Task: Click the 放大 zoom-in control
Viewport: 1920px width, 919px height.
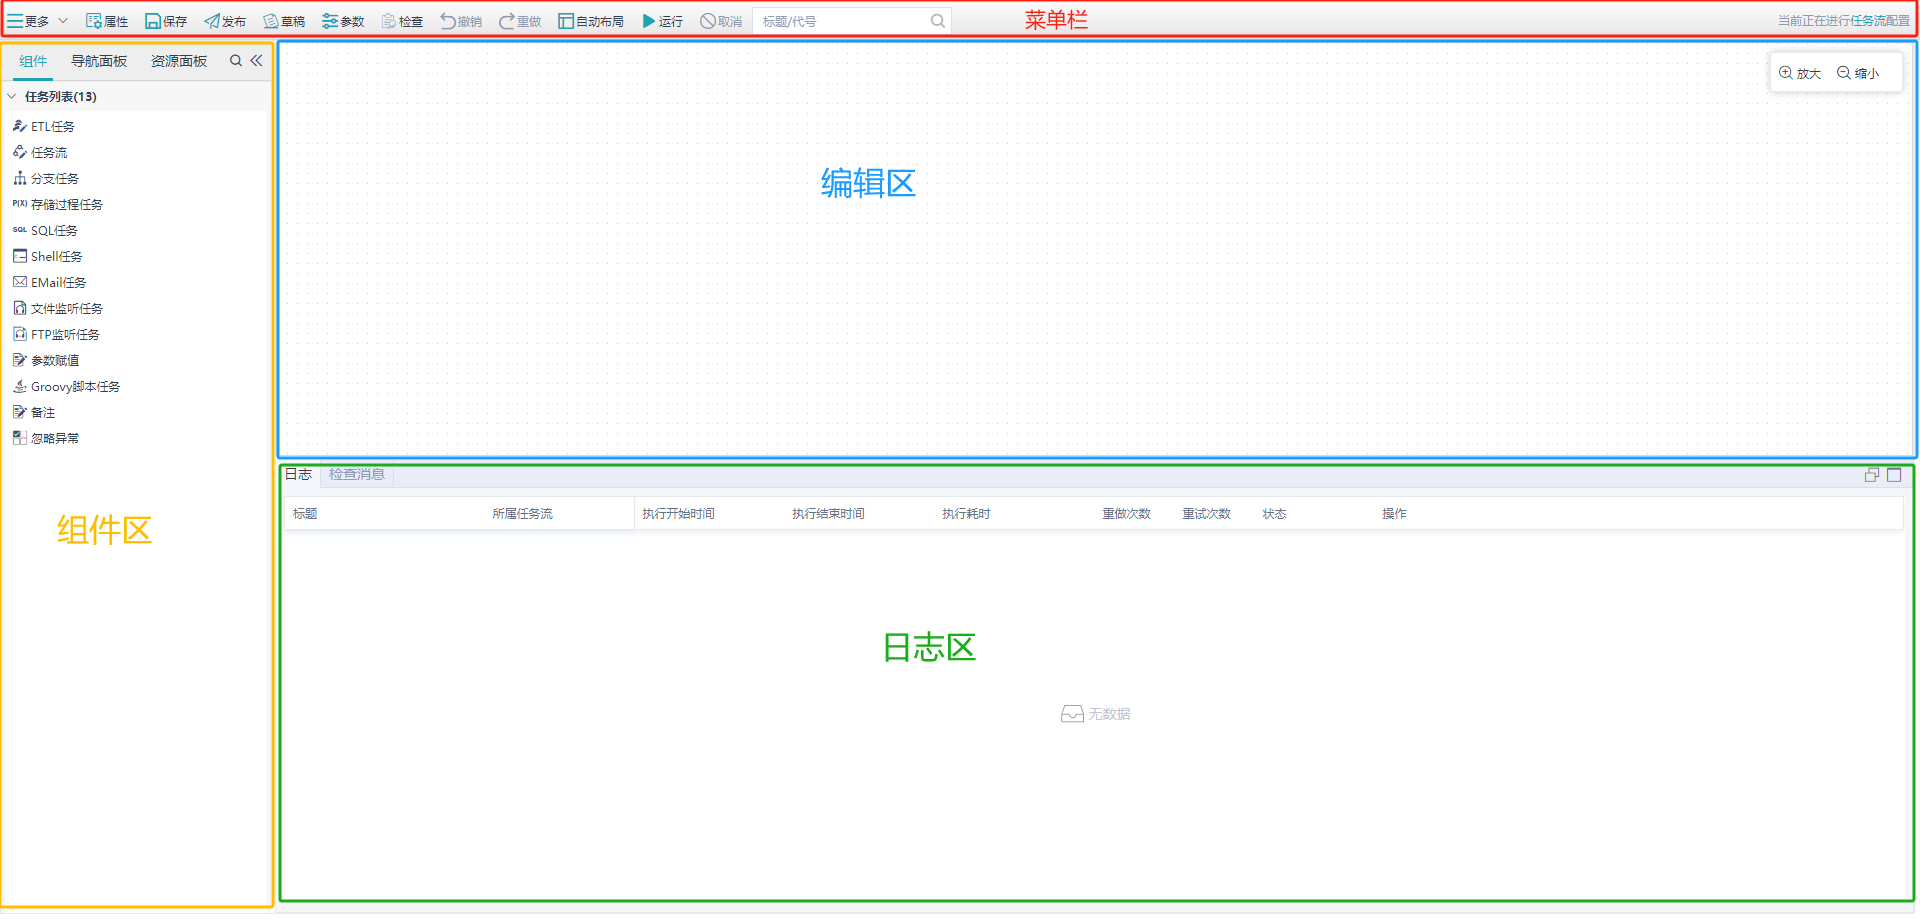Action: (1799, 72)
